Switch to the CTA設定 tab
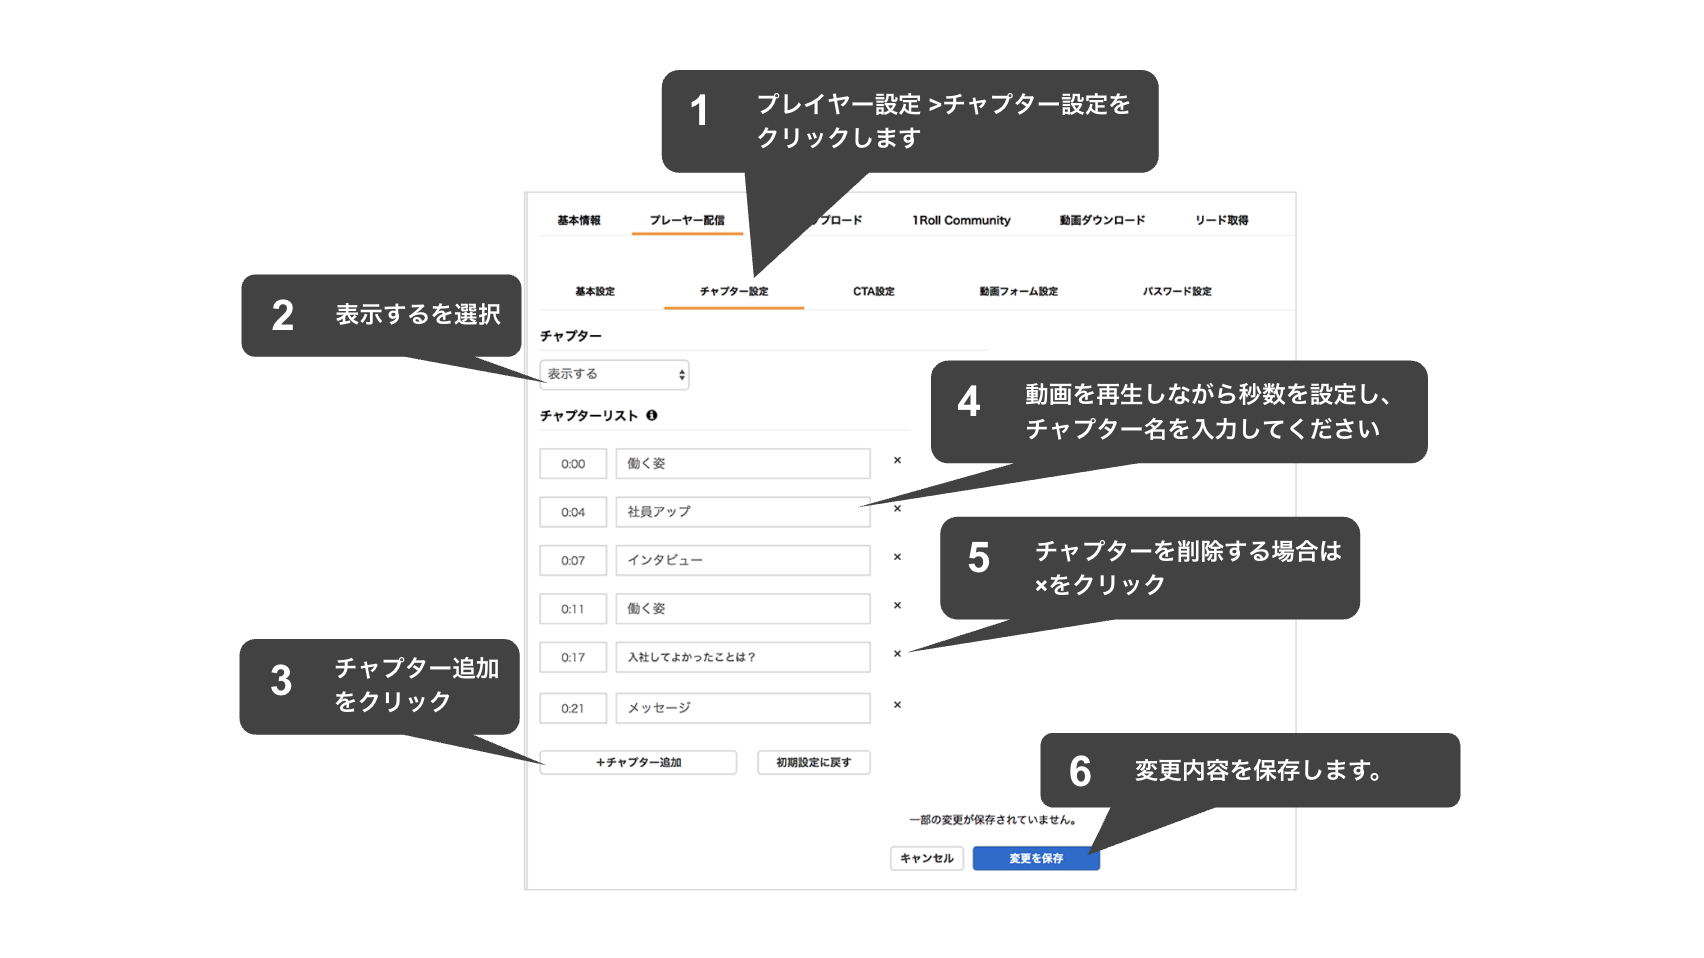The image size is (1704, 958). (x=872, y=291)
